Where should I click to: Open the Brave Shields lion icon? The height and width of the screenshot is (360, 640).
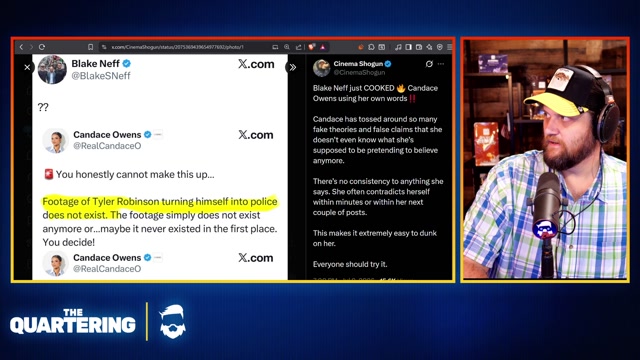(x=312, y=47)
